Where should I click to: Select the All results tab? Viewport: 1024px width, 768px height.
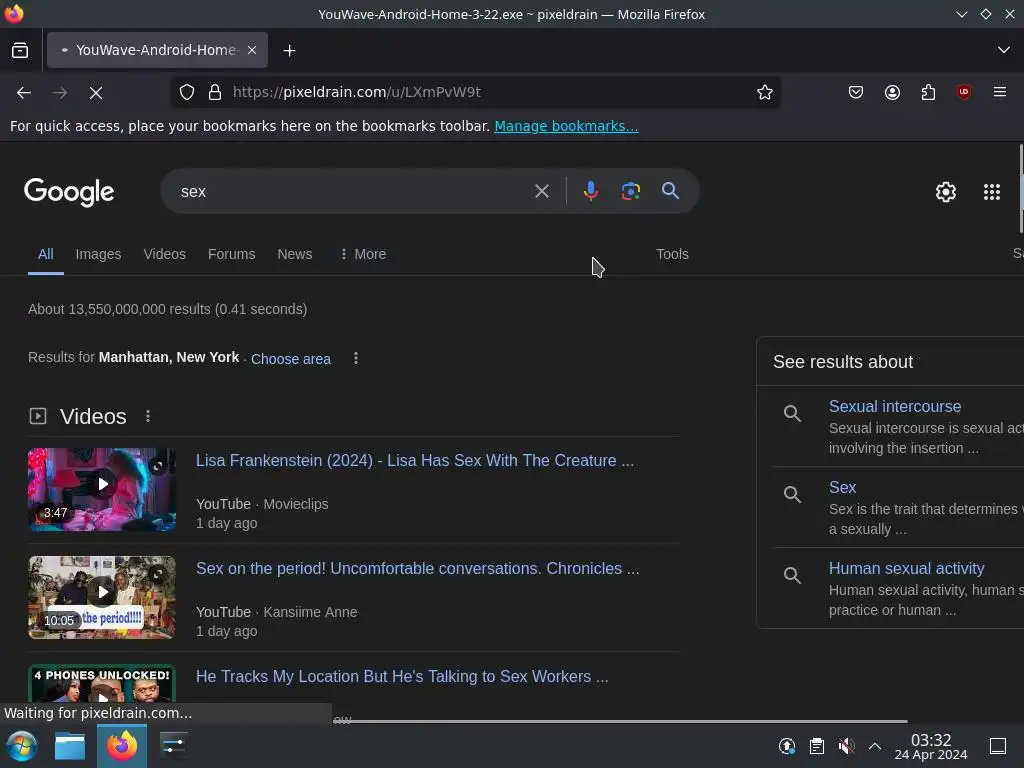(46, 254)
